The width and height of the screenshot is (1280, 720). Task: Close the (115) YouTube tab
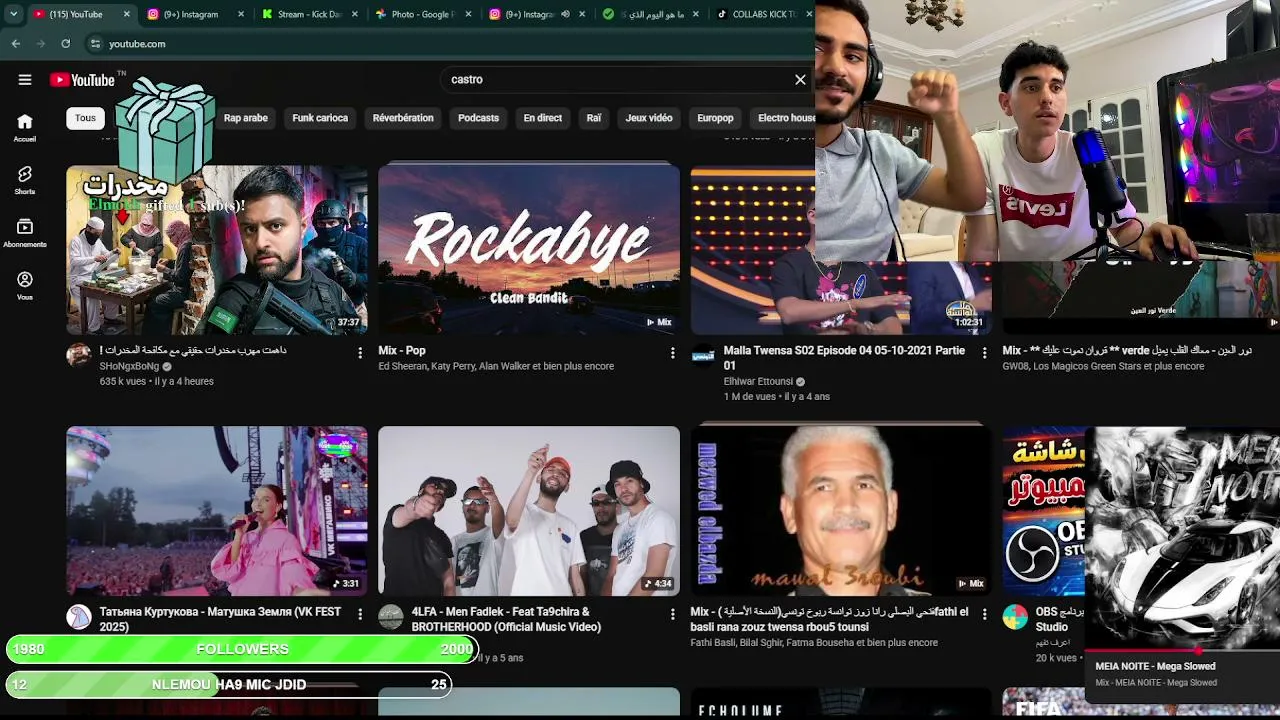[127, 14]
